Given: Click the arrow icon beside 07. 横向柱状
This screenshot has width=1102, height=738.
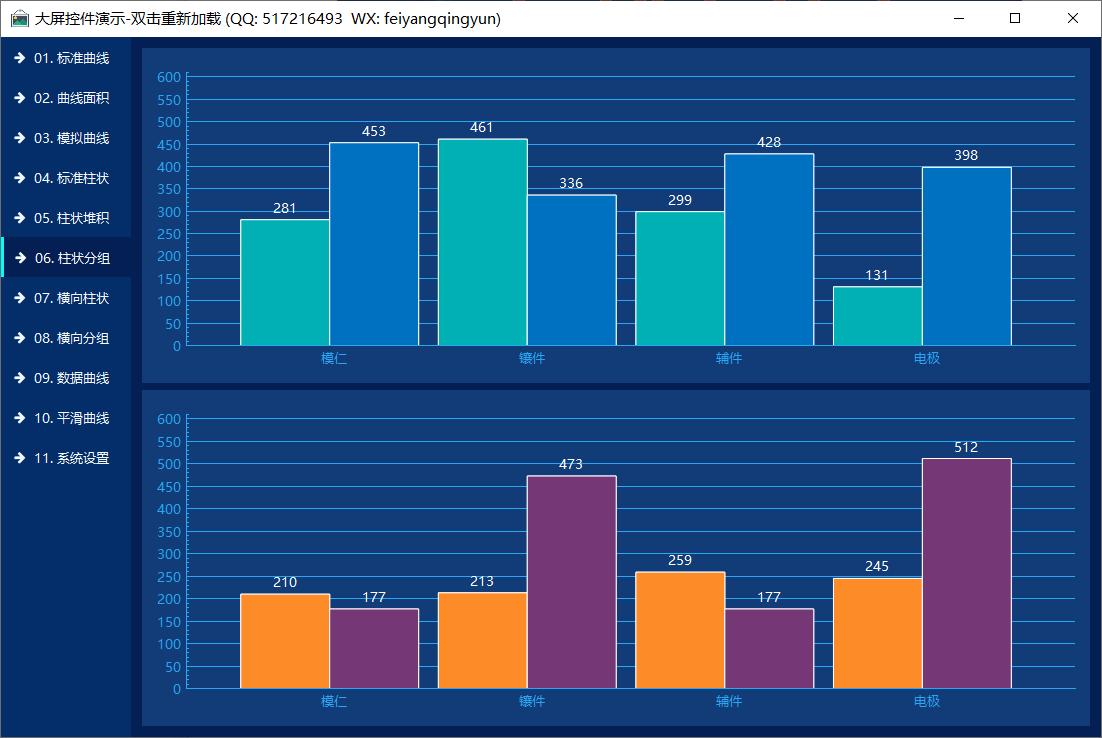Looking at the screenshot, I should (x=19, y=298).
